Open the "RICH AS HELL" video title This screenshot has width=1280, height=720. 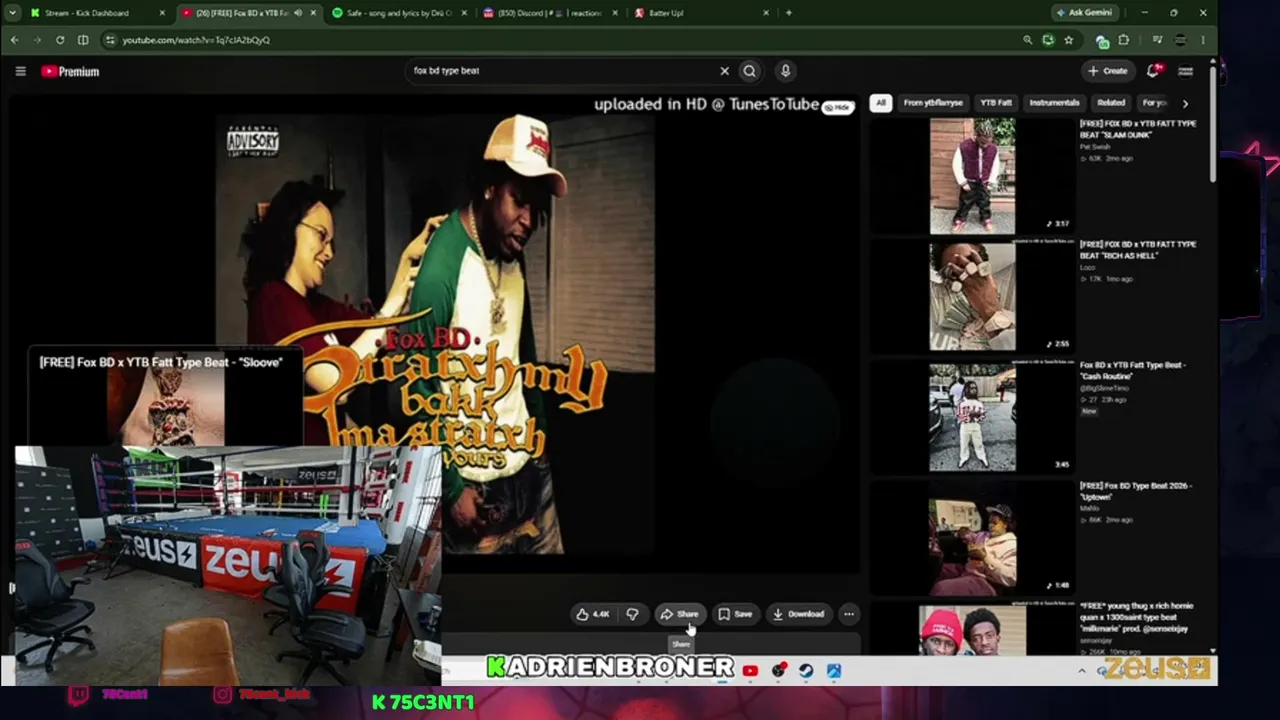tap(1138, 250)
